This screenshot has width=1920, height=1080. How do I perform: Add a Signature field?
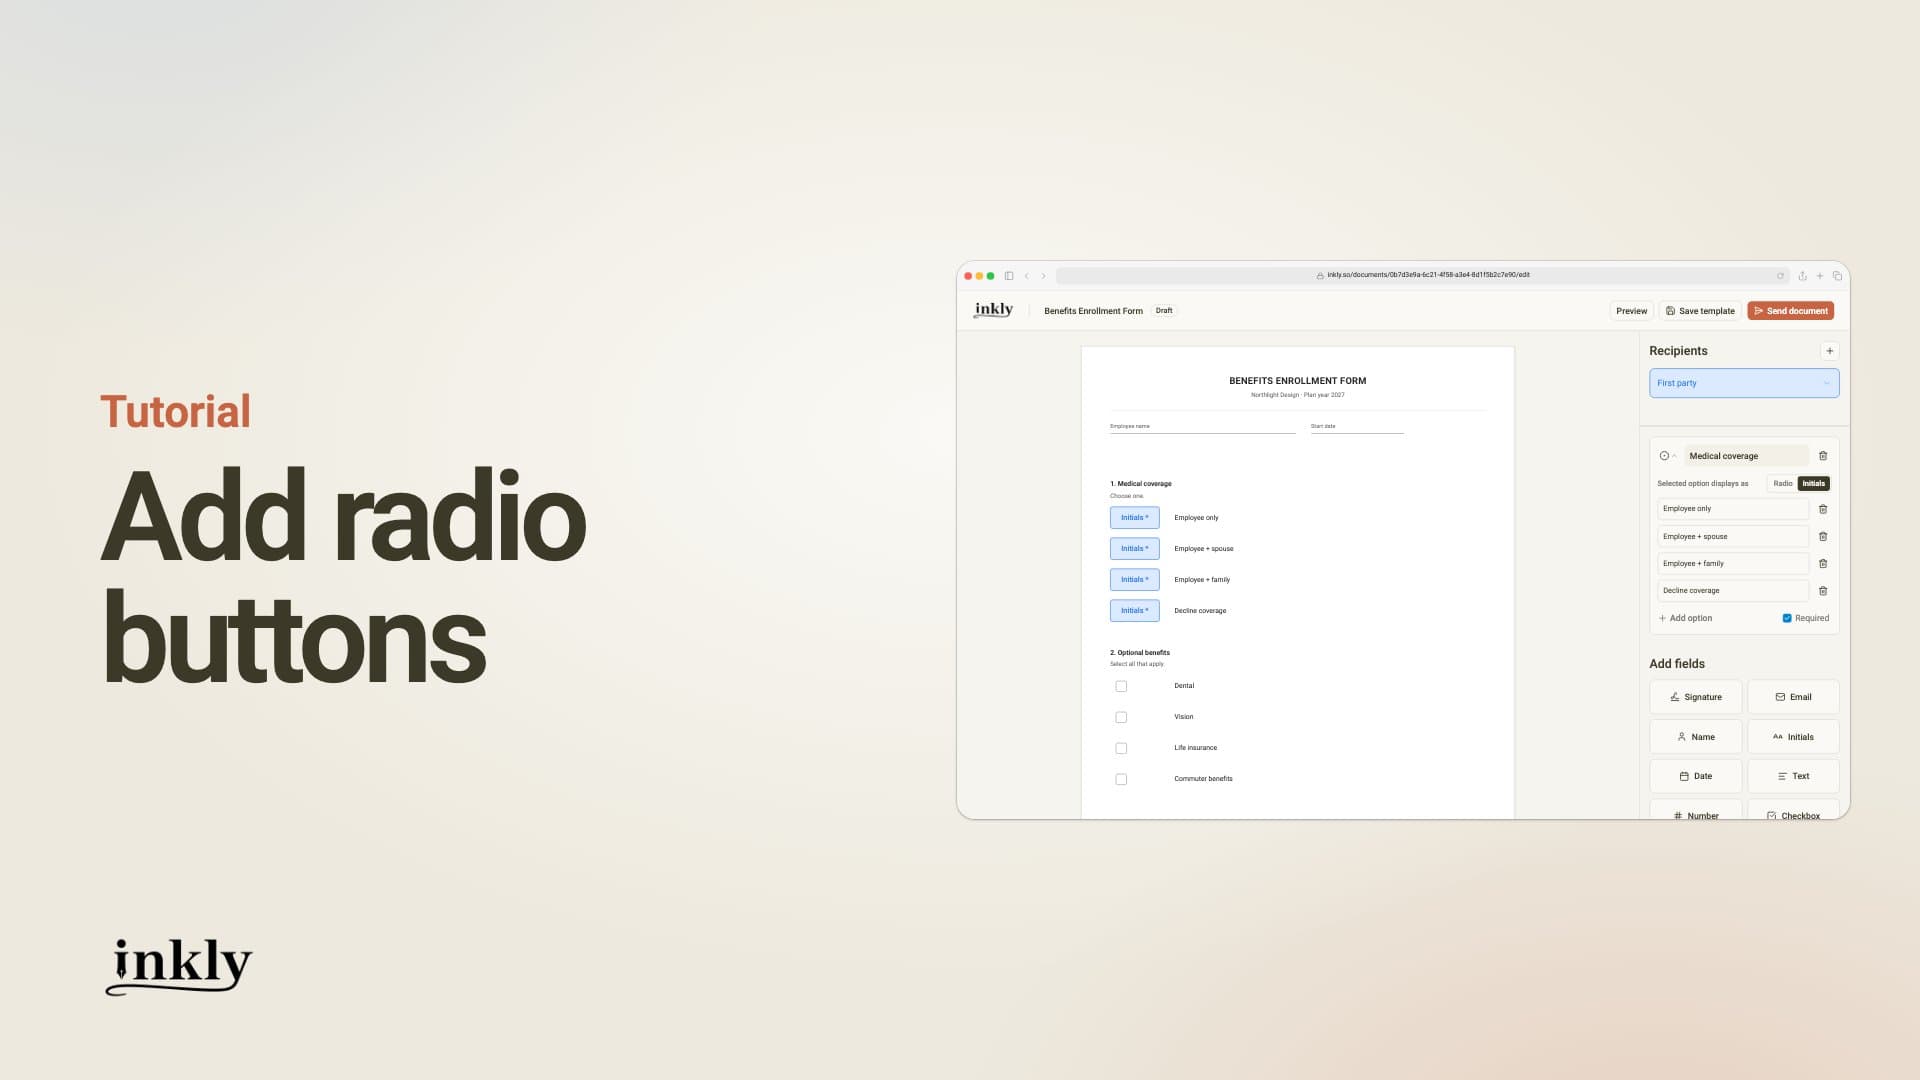(x=1696, y=697)
